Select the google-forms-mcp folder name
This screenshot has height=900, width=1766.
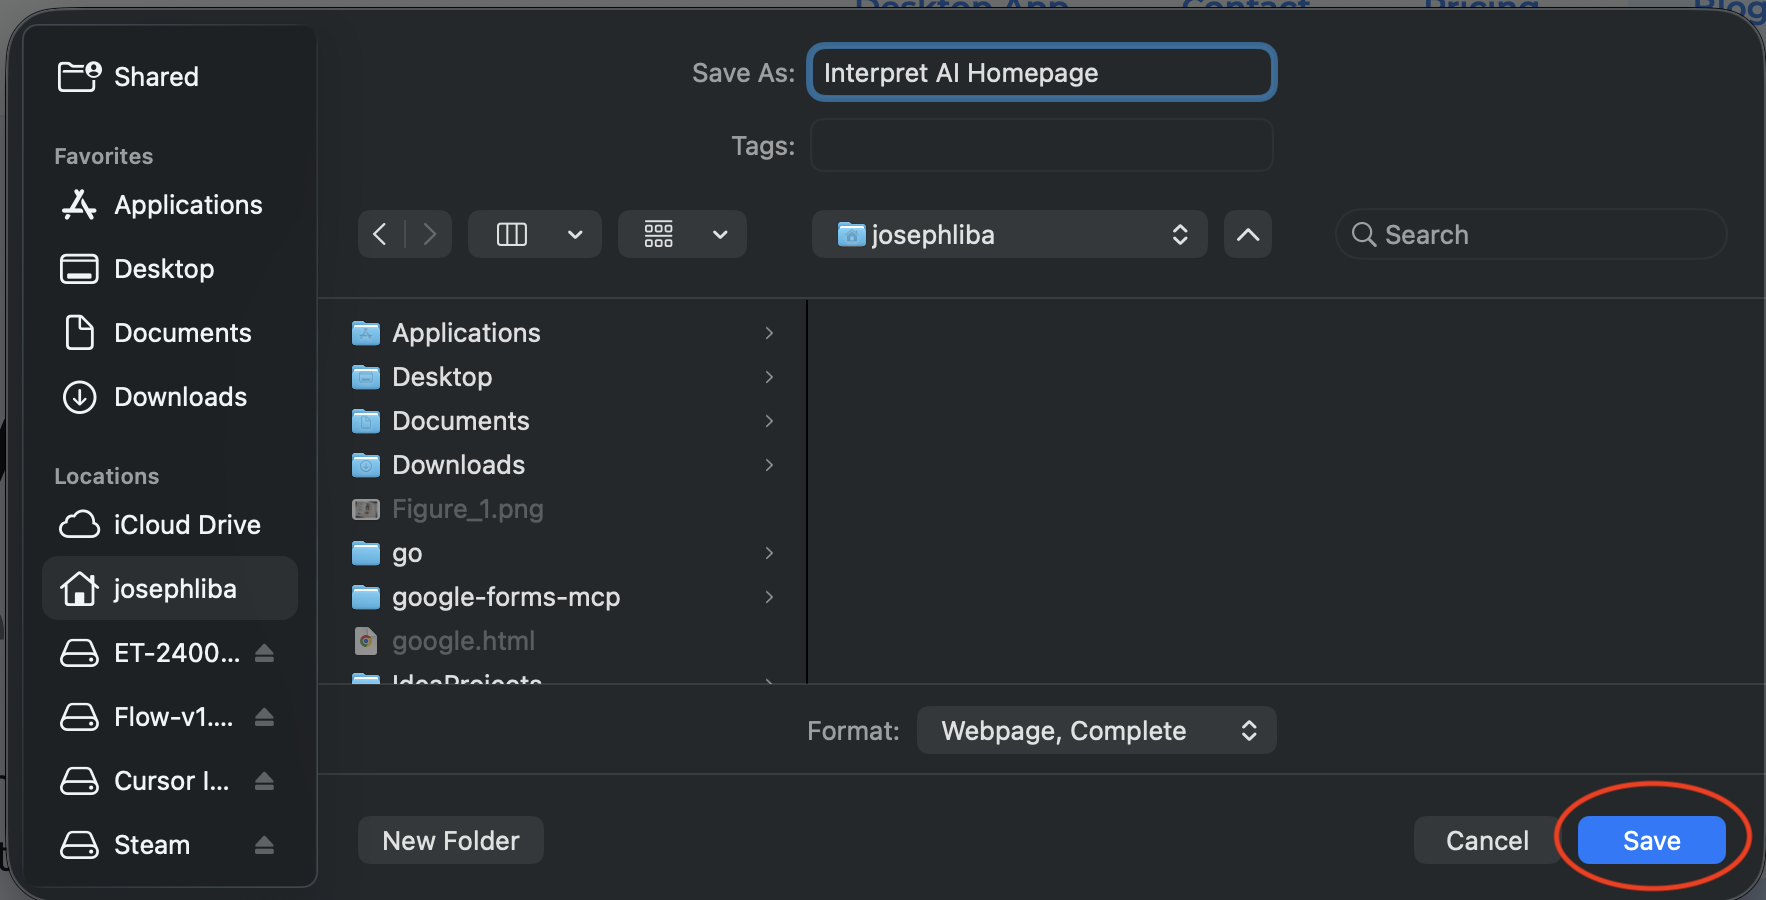coord(506,597)
